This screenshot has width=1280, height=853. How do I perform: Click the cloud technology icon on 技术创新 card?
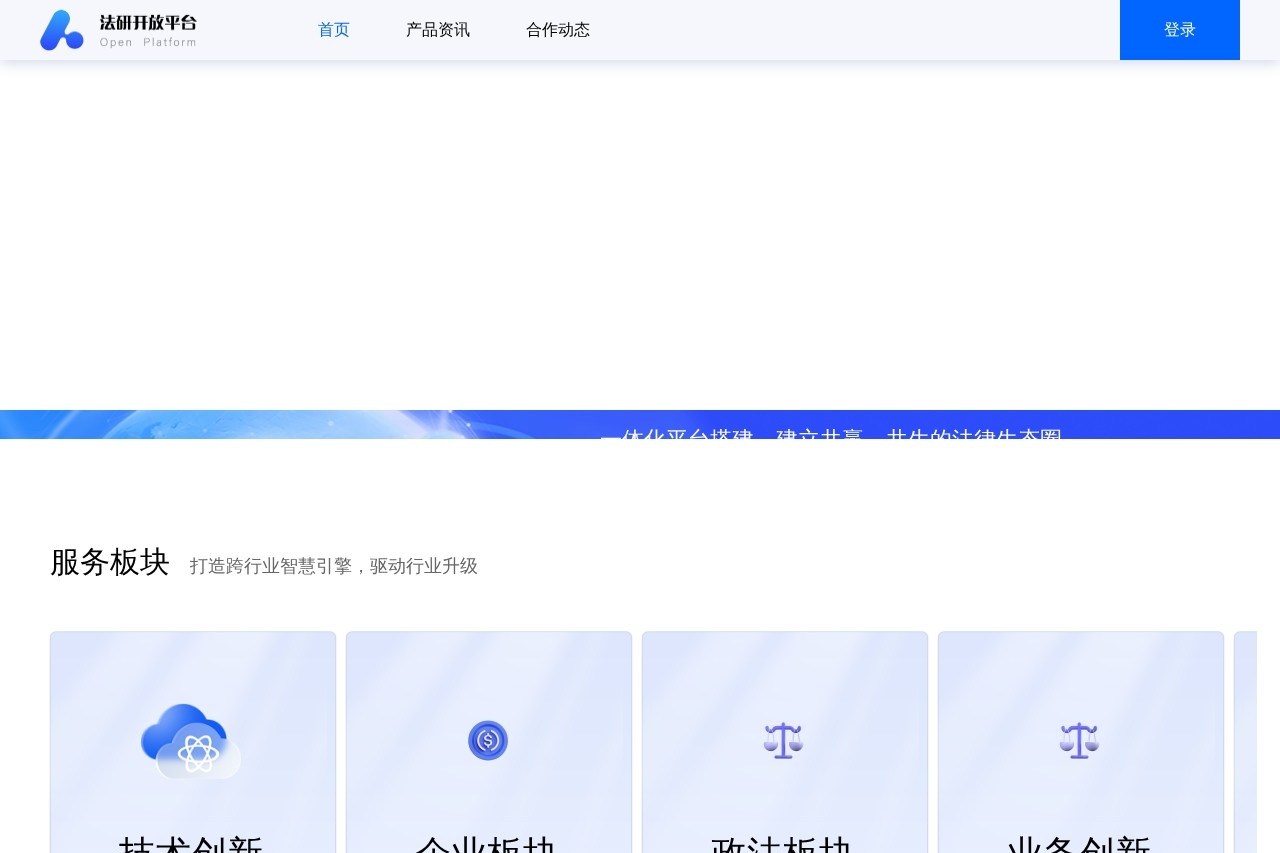coord(192,740)
